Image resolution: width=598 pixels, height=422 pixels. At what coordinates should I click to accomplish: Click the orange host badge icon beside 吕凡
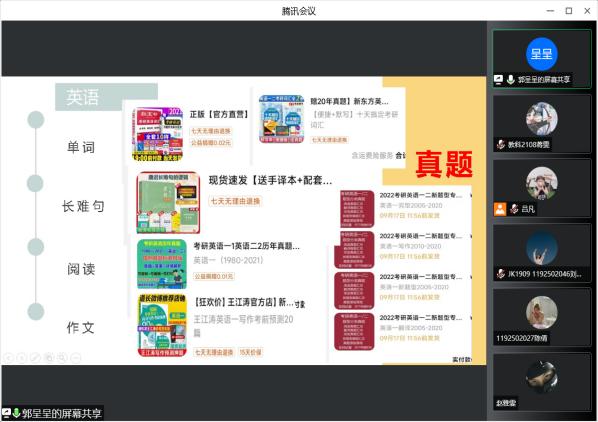(500, 209)
